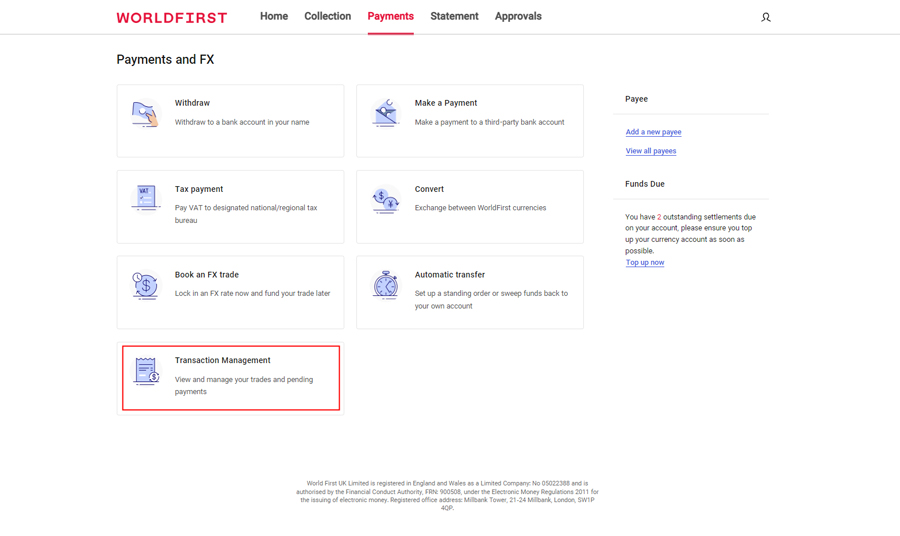This screenshot has width=900, height=536.
Task: Open the user profile icon
Action: coord(766,17)
